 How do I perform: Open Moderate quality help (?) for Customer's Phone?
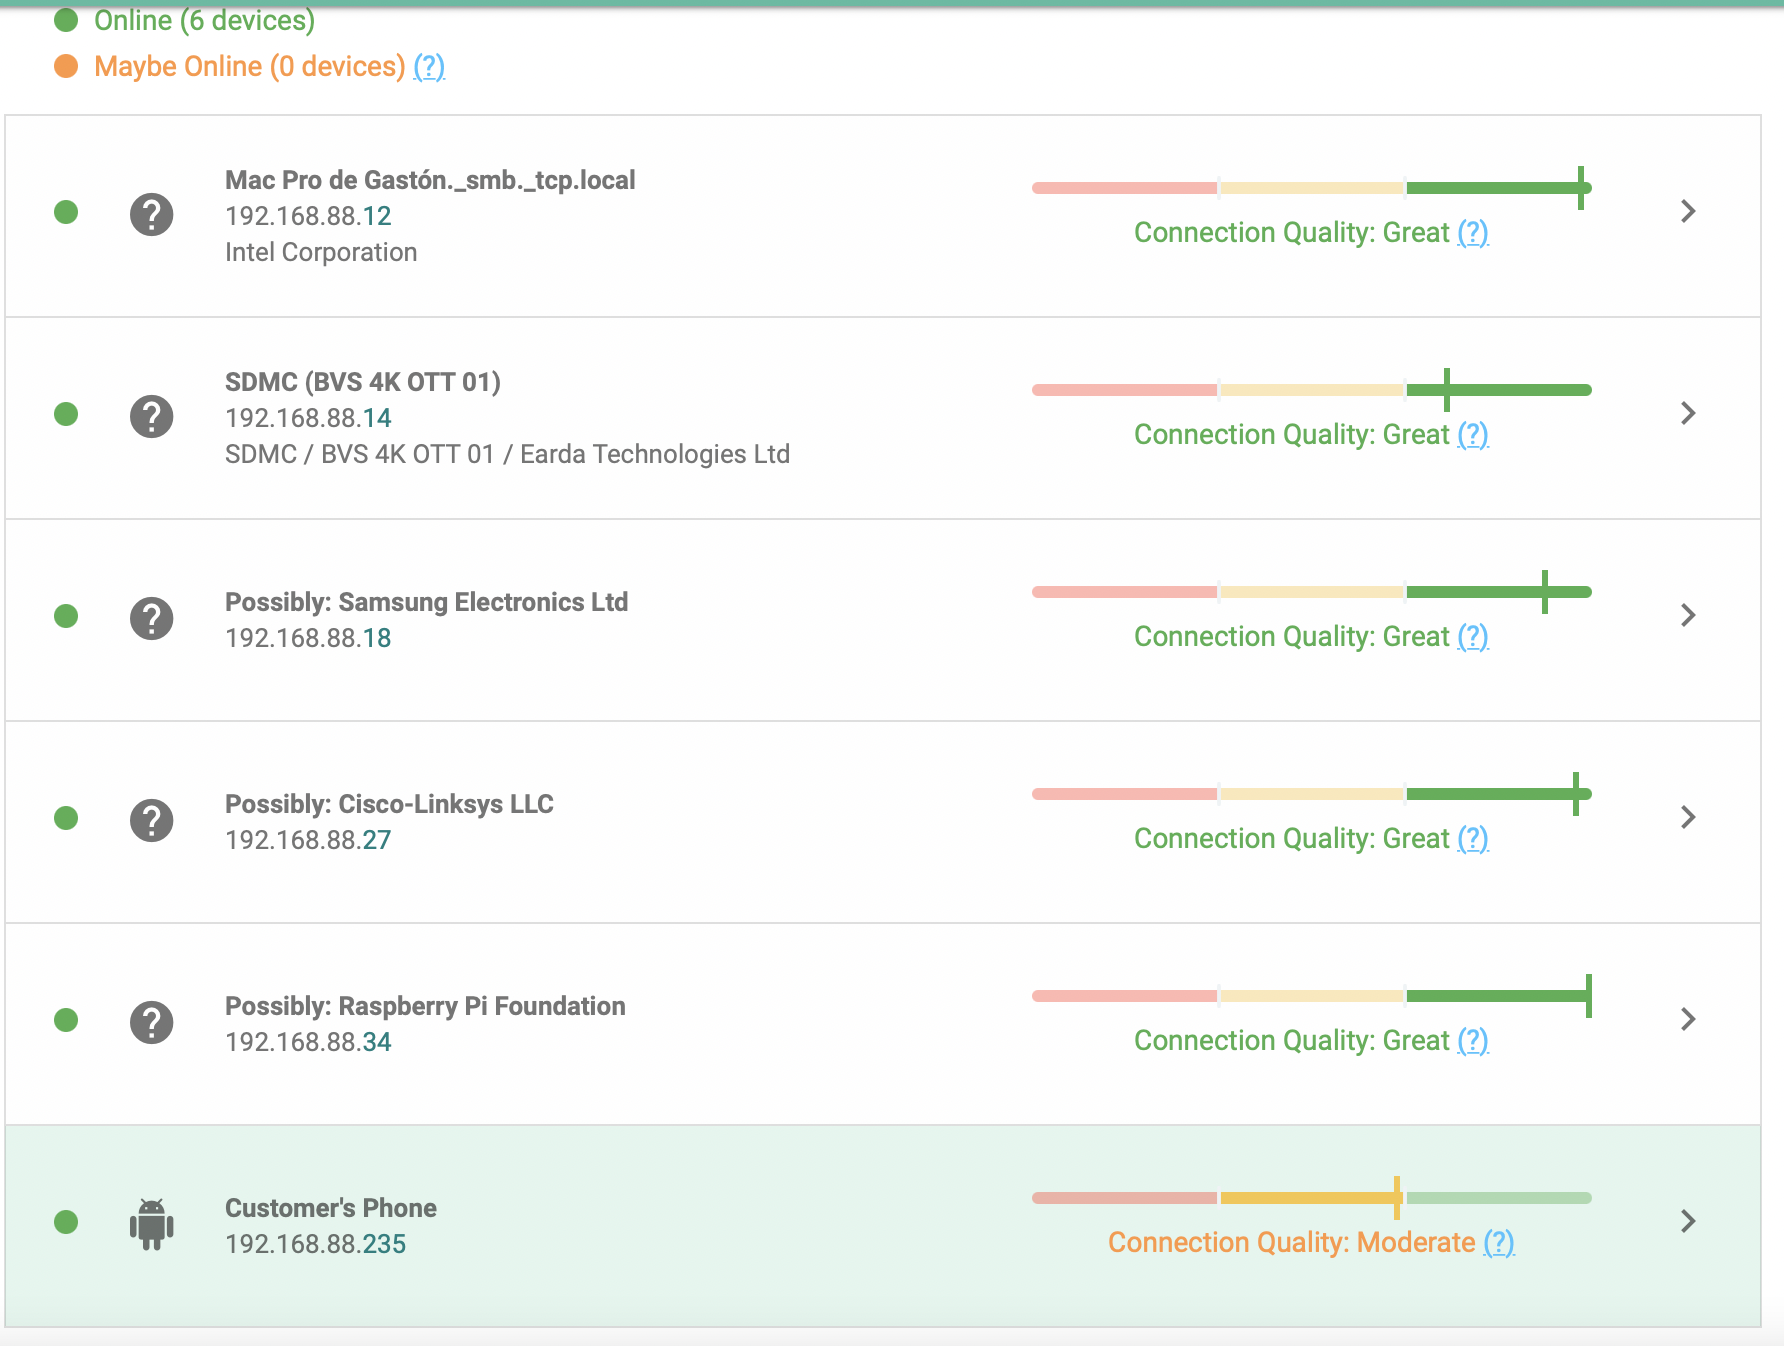1499,1243
